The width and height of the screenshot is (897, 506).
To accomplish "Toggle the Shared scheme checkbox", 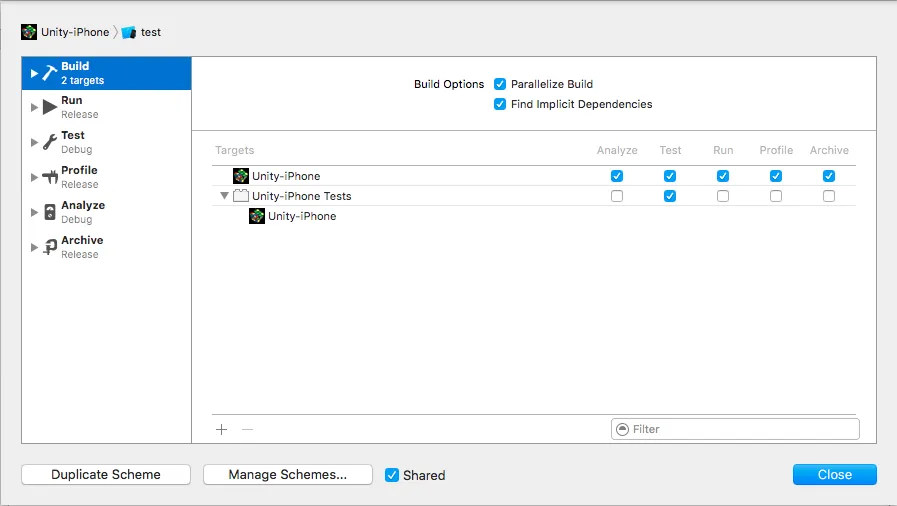I will tap(392, 475).
